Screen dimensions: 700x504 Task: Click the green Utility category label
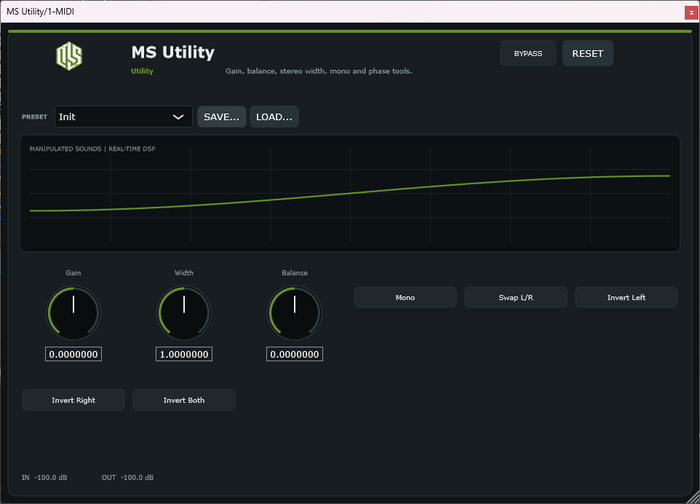coord(142,71)
